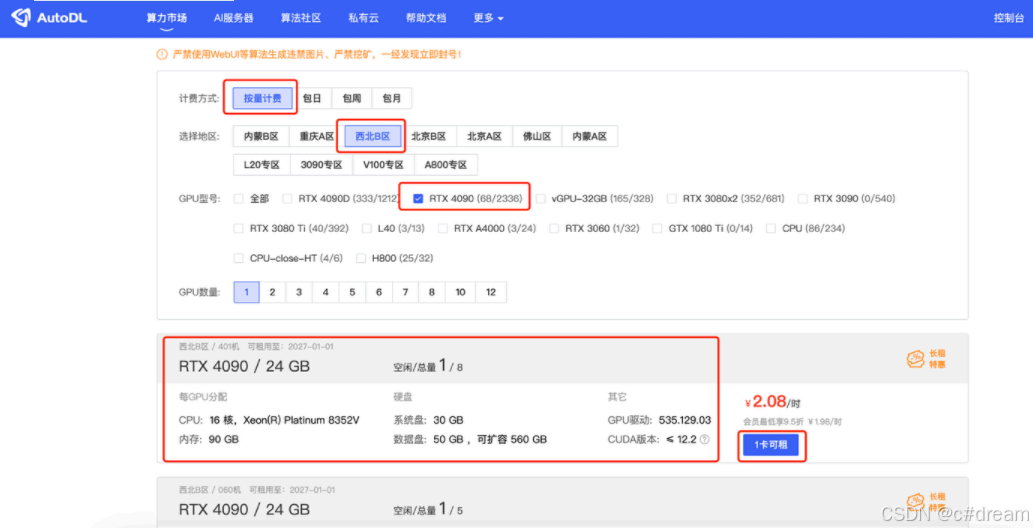This screenshot has width=1033, height=532.
Task: Check the RTX 3090 (0/540) checkbox
Action: pyautogui.click(x=802, y=198)
